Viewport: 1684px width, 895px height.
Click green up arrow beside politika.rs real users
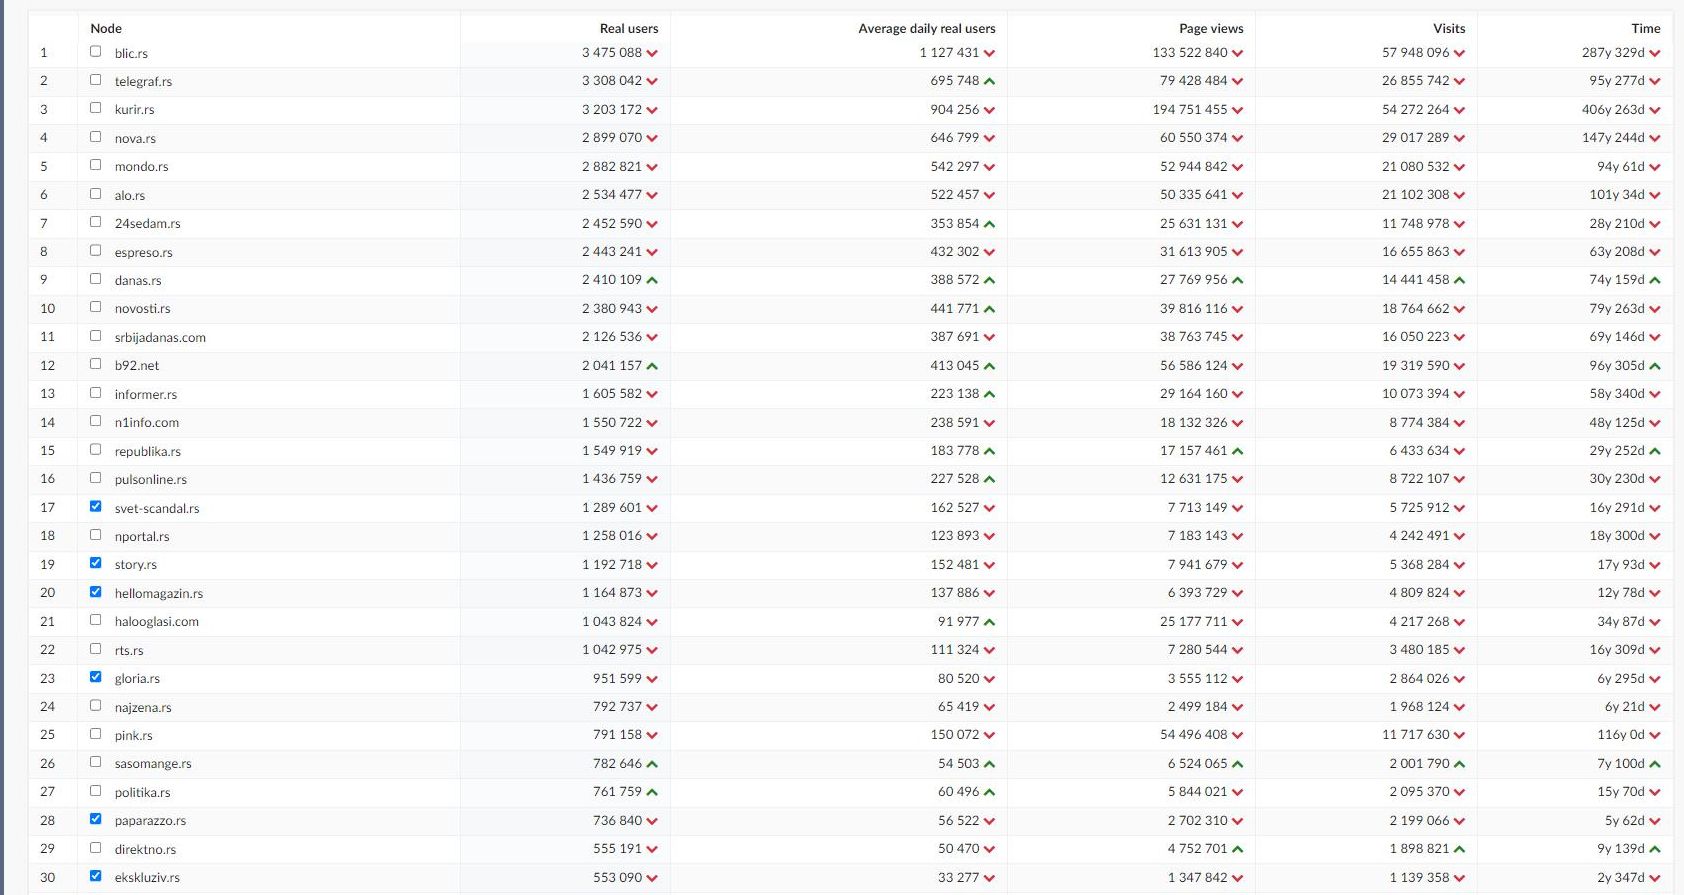pos(652,792)
